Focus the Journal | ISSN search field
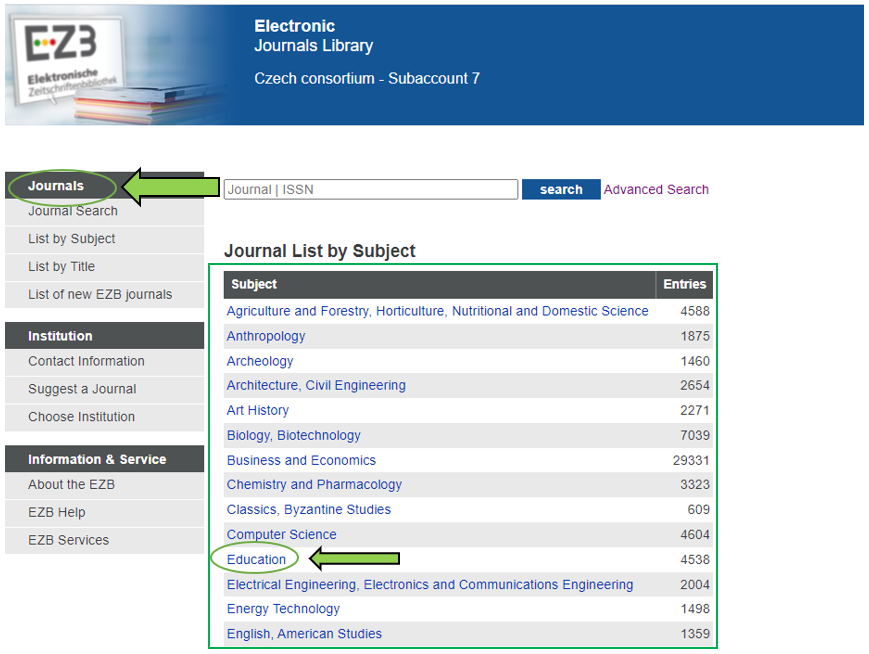 (x=371, y=190)
